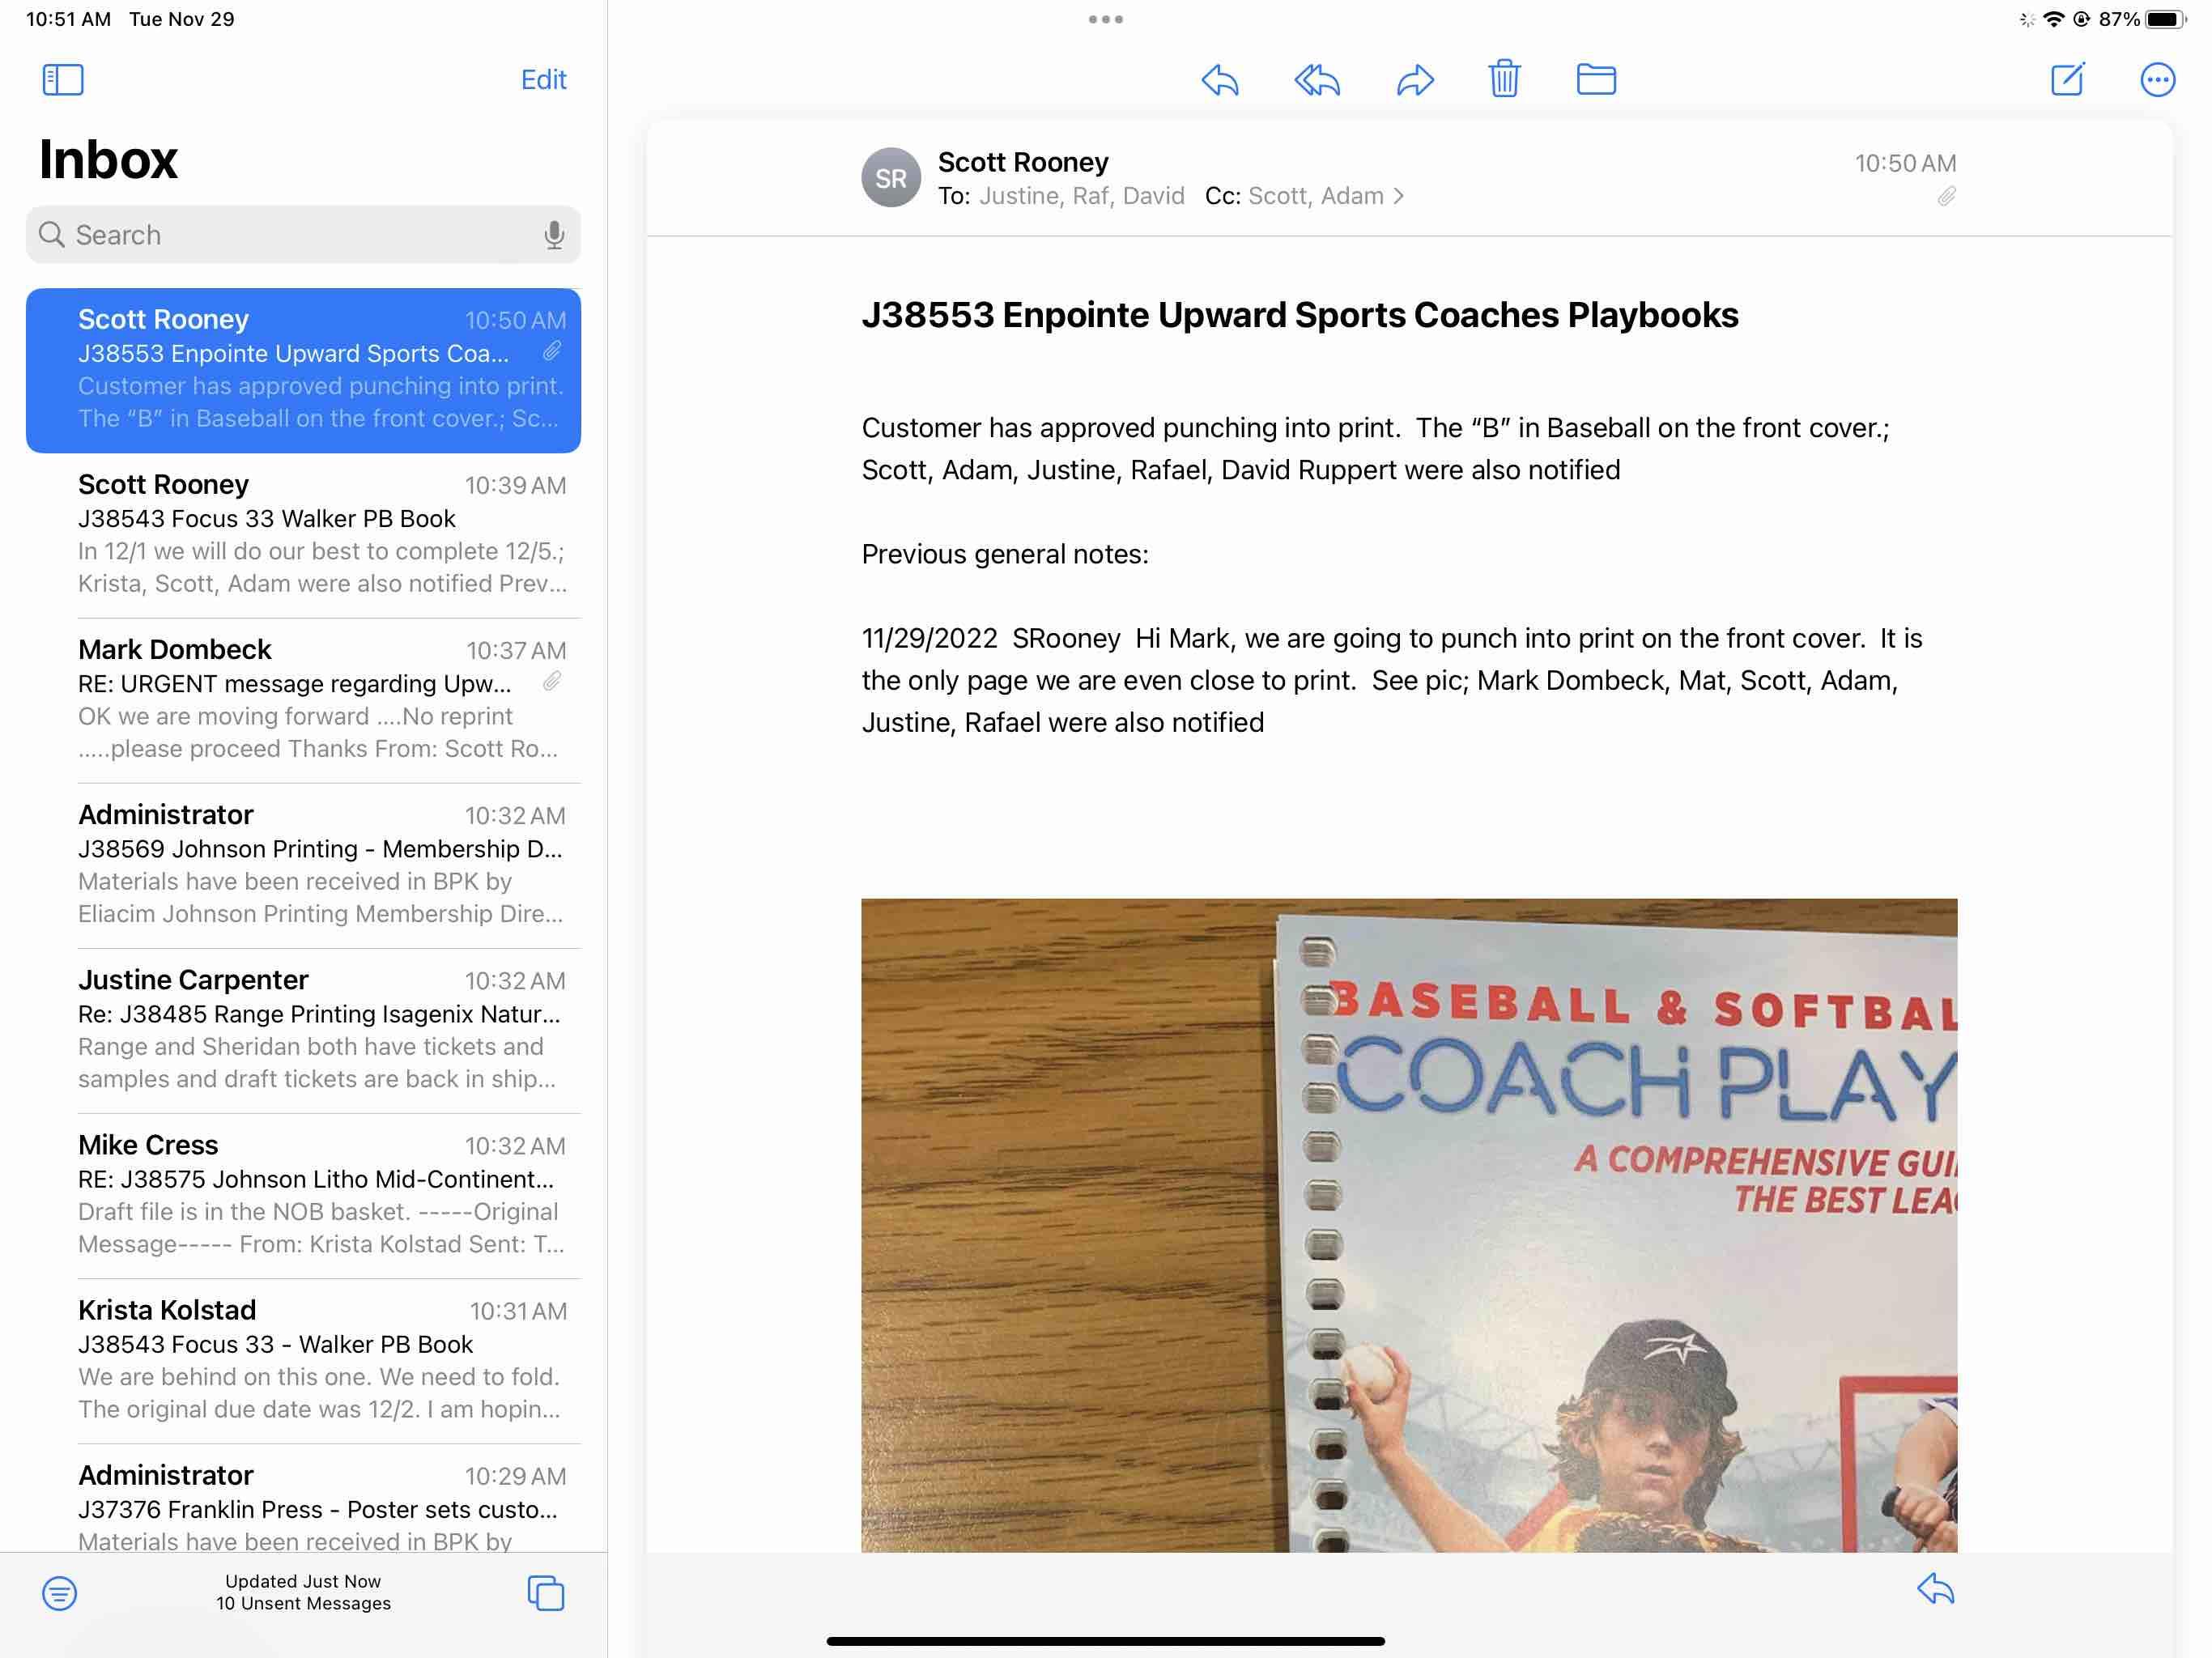This screenshot has height=1658, width=2212.
Task: Move message using folder icon
Action: pos(1596,79)
